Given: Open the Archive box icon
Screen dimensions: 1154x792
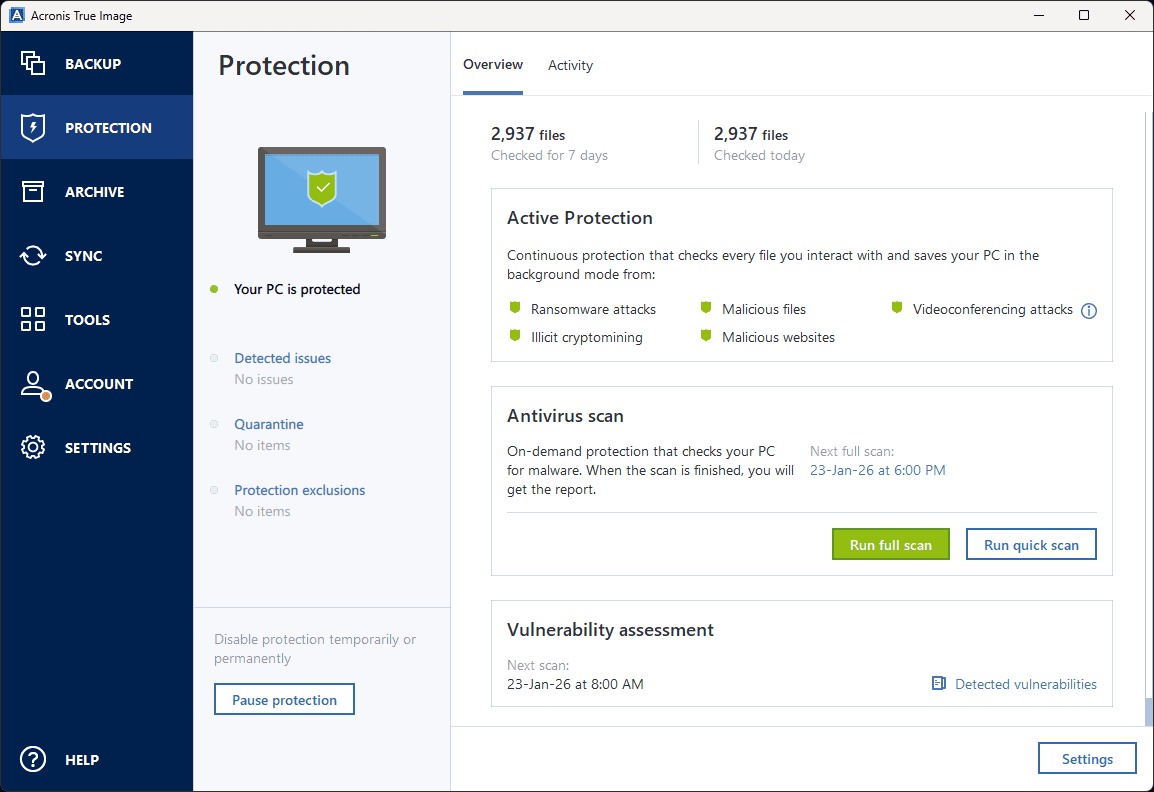Looking at the screenshot, I should (33, 192).
